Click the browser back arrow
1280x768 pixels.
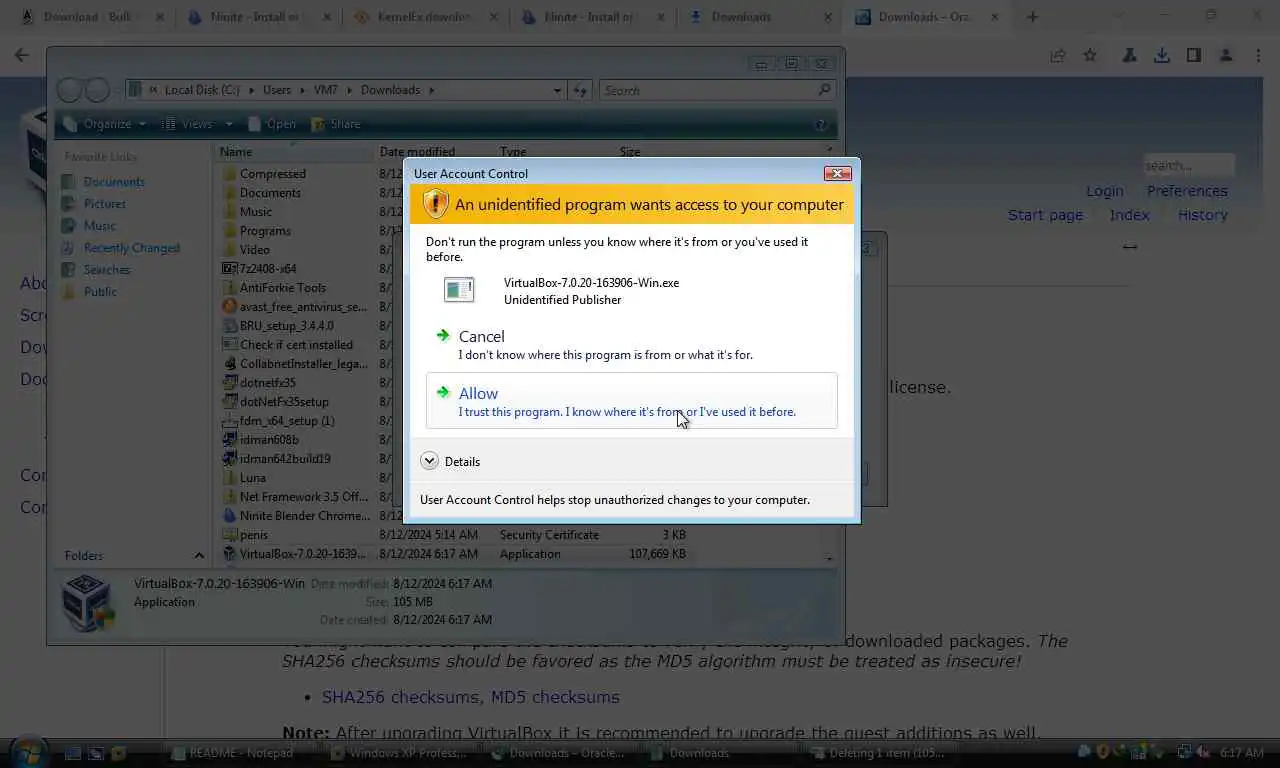click(22, 56)
